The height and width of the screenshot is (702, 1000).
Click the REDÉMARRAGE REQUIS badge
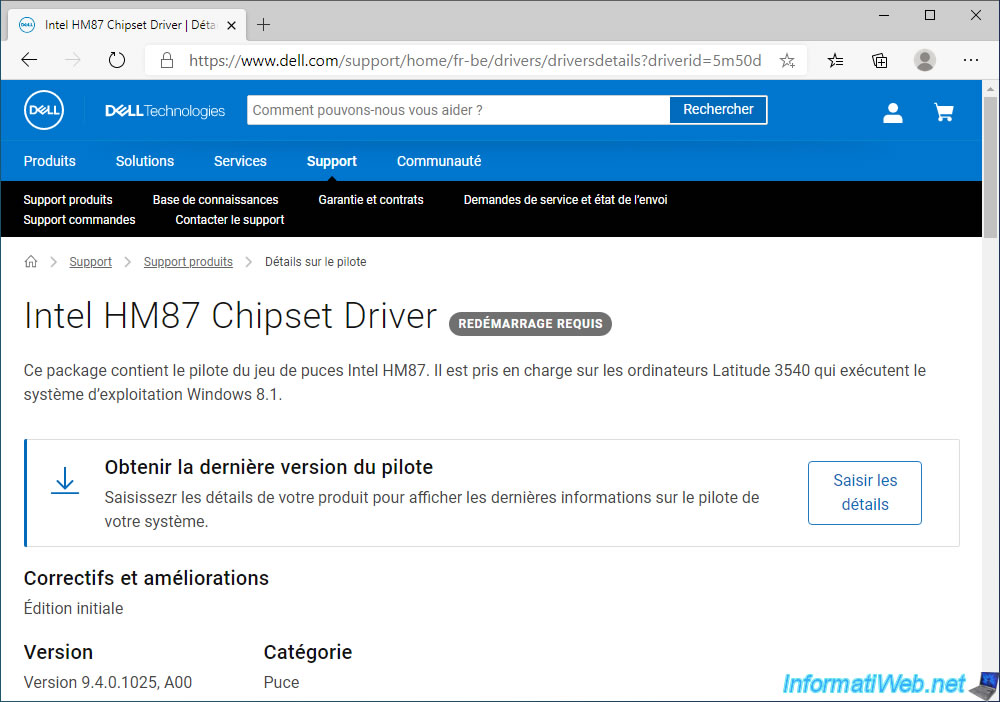pos(530,323)
